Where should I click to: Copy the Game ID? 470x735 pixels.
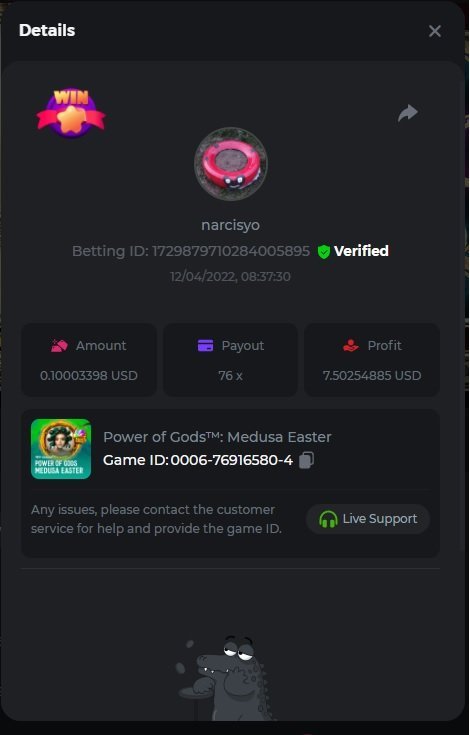[306, 460]
